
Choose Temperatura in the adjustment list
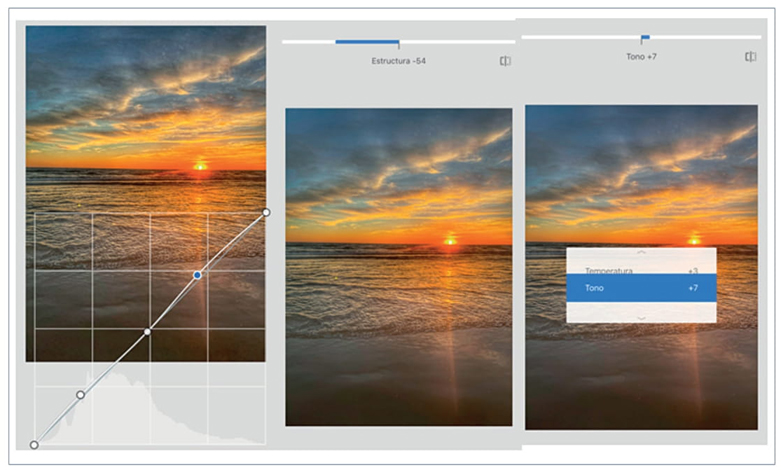[610, 270]
